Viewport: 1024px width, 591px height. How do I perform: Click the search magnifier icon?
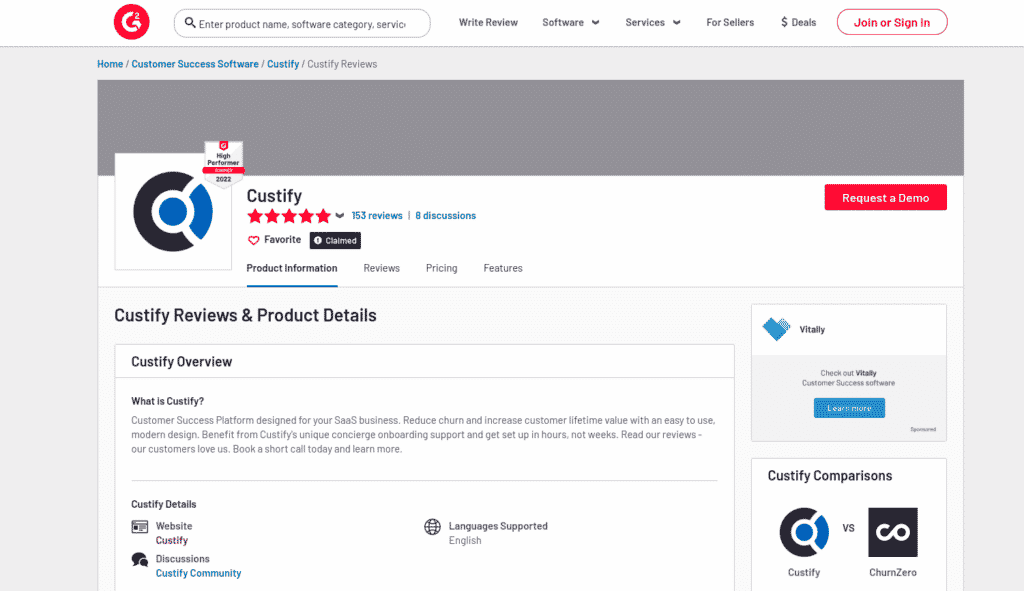(189, 23)
